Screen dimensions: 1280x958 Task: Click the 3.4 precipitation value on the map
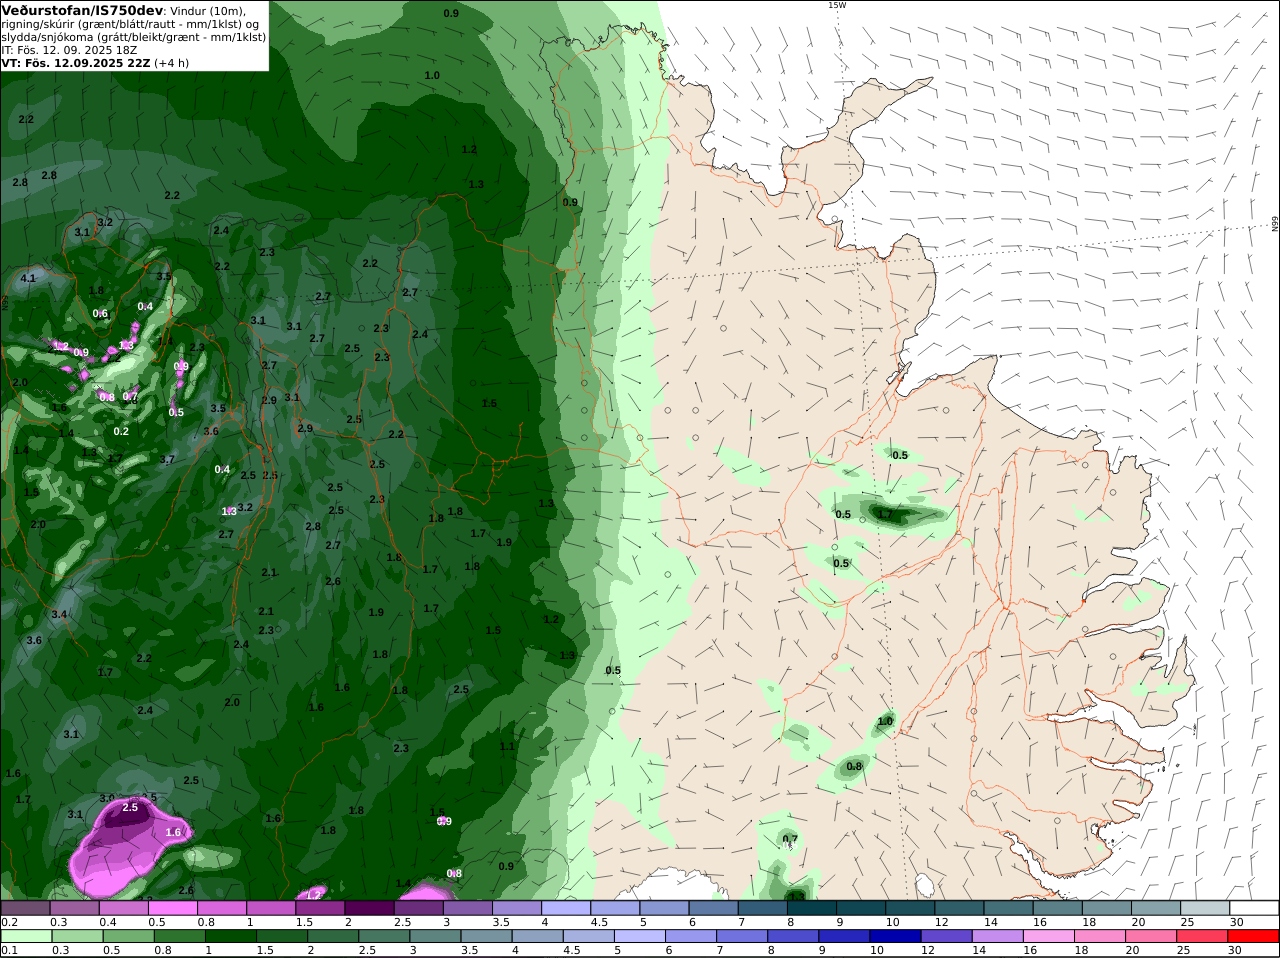click(x=59, y=614)
